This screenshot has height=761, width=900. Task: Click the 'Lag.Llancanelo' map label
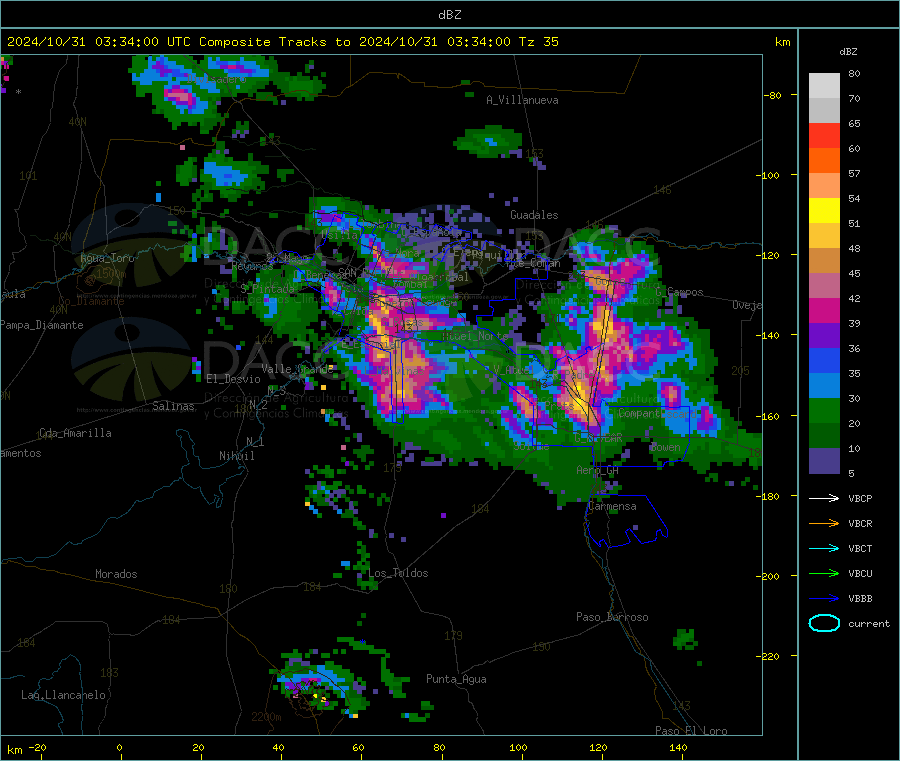point(63,696)
